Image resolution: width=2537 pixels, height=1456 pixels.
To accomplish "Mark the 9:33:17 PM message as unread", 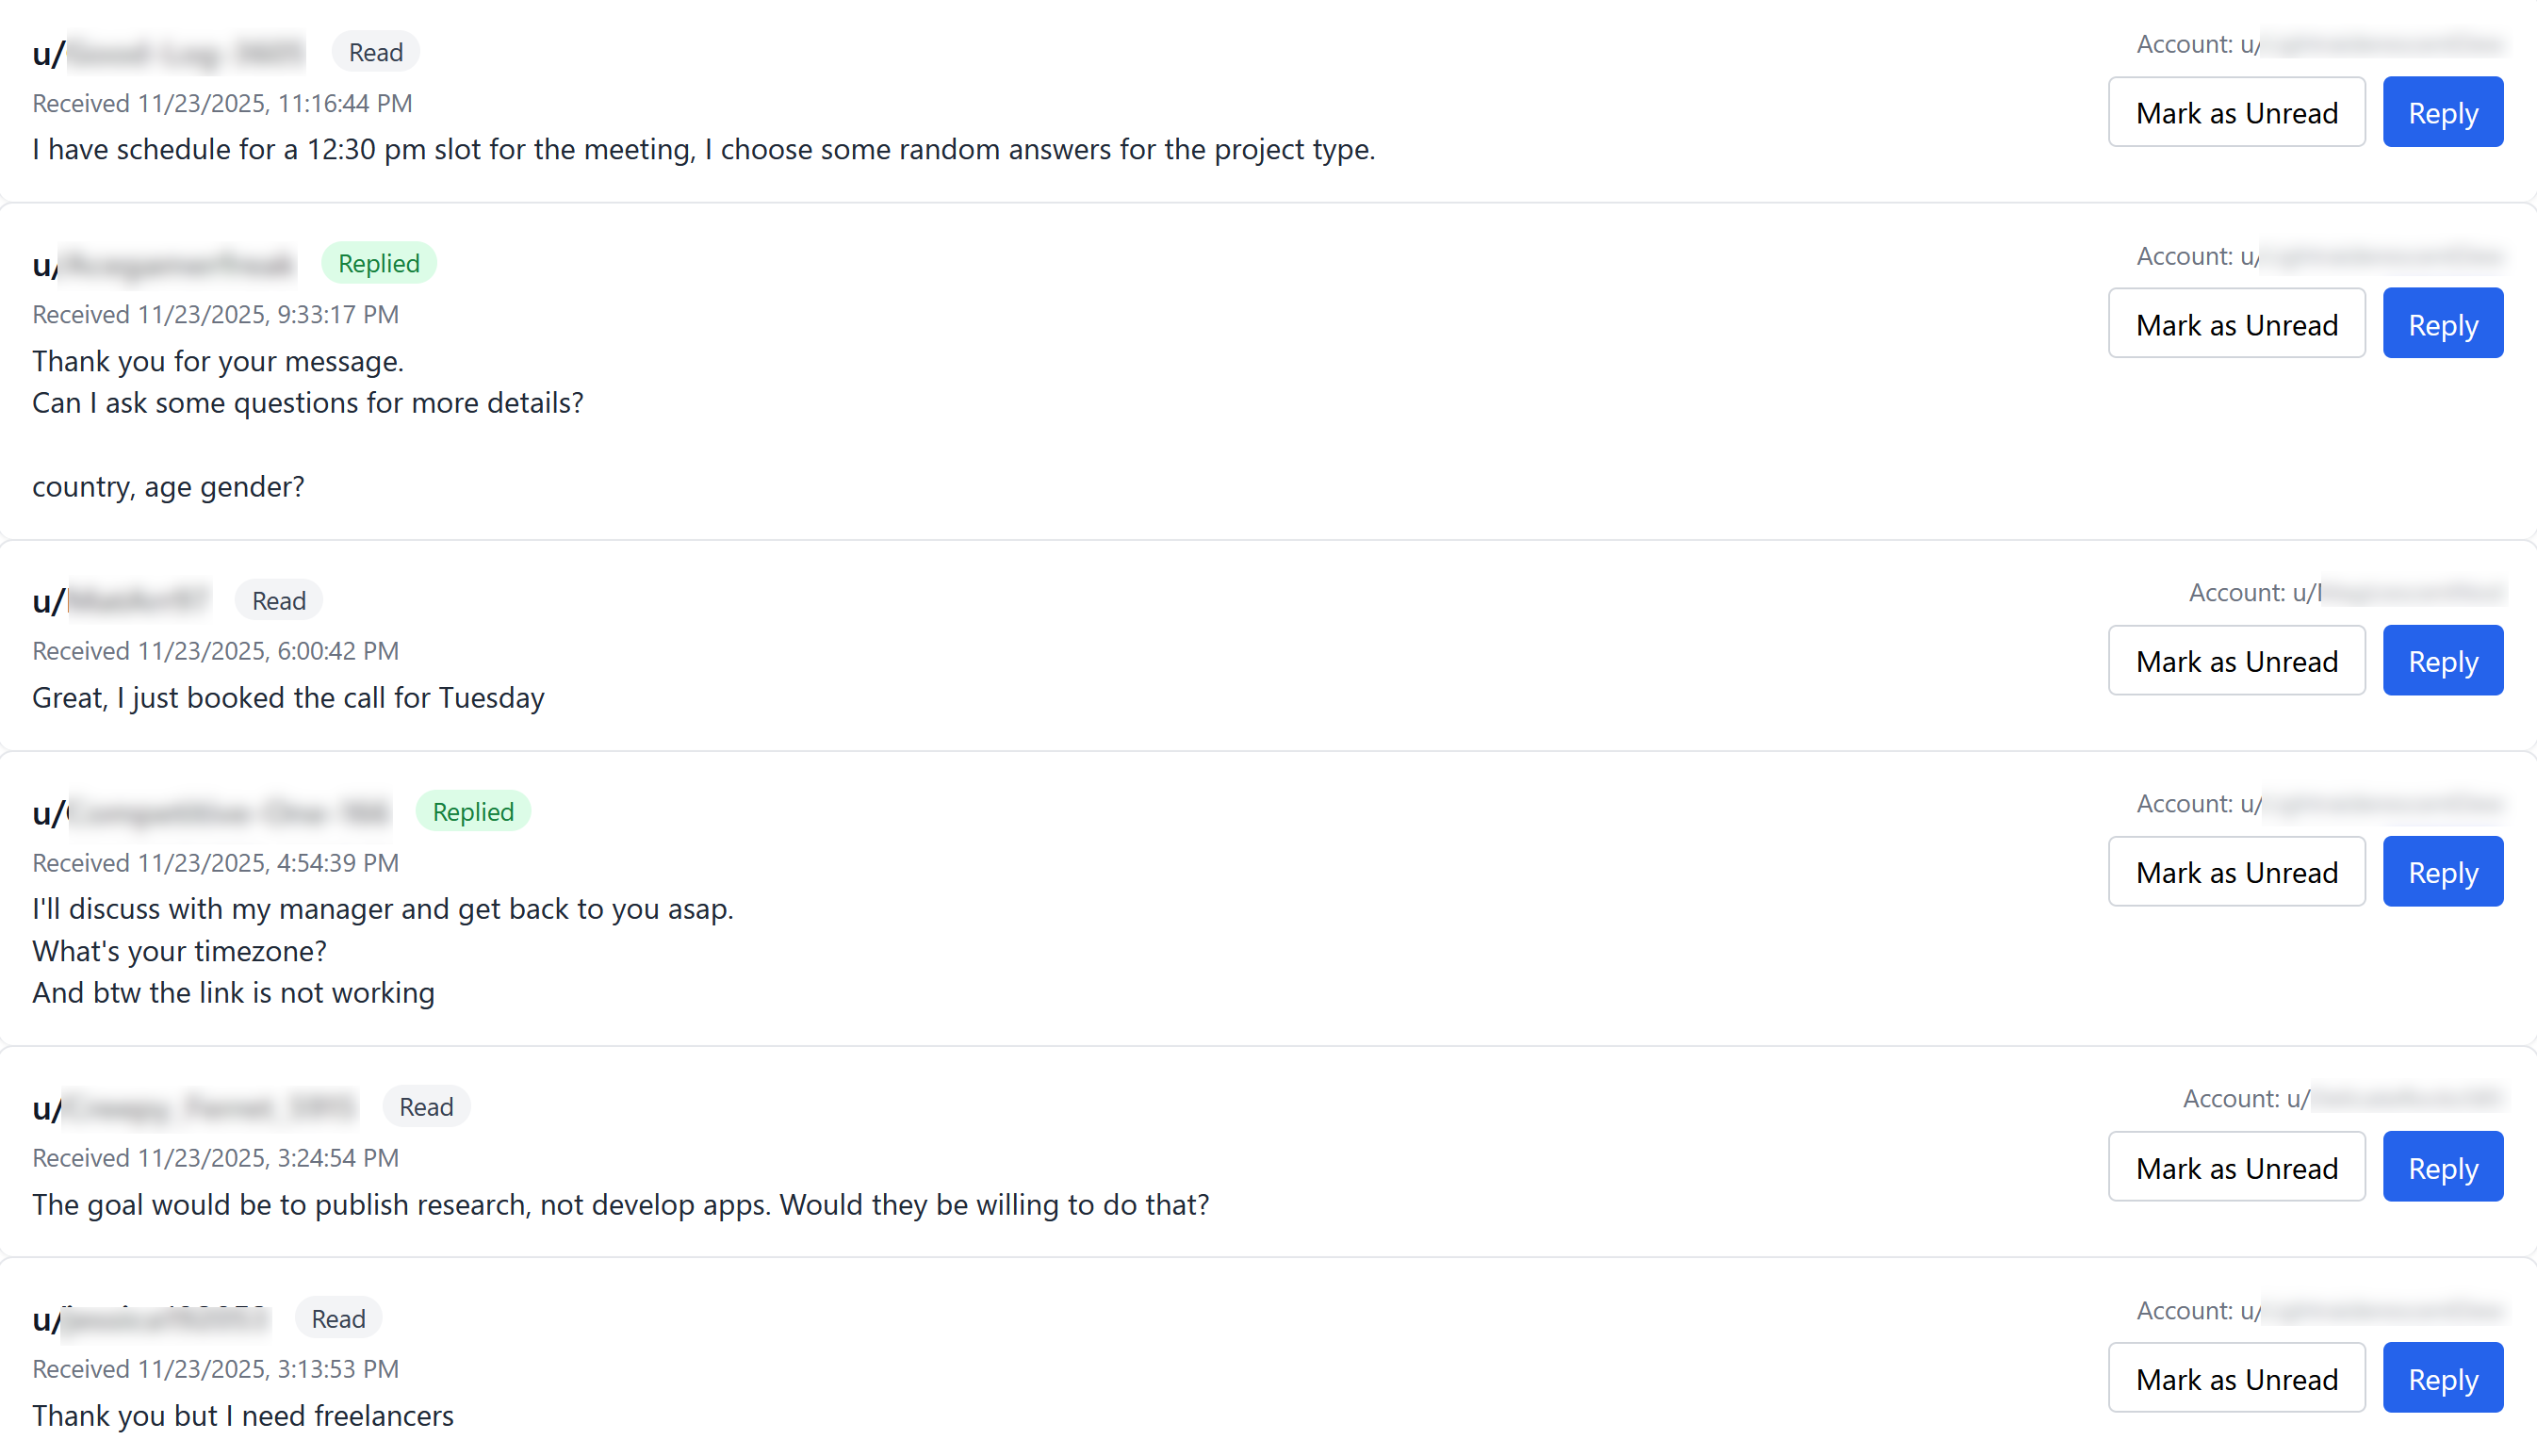I will pyautogui.click(x=2236, y=324).
